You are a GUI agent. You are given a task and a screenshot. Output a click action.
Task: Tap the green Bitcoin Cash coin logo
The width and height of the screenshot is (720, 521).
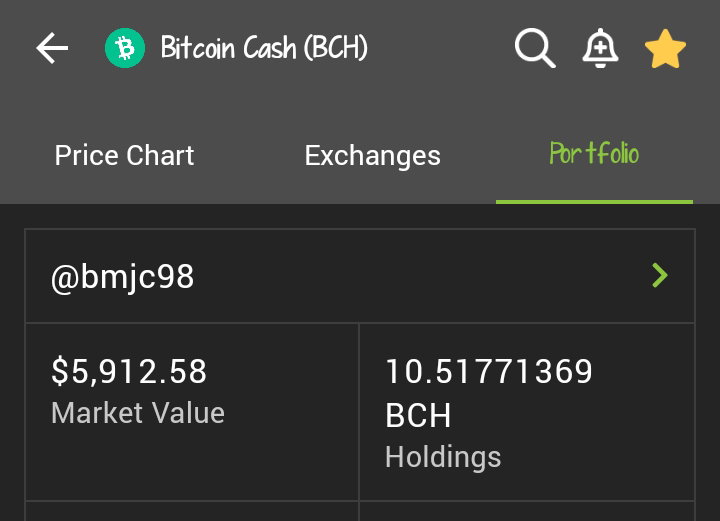coord(125,48)
